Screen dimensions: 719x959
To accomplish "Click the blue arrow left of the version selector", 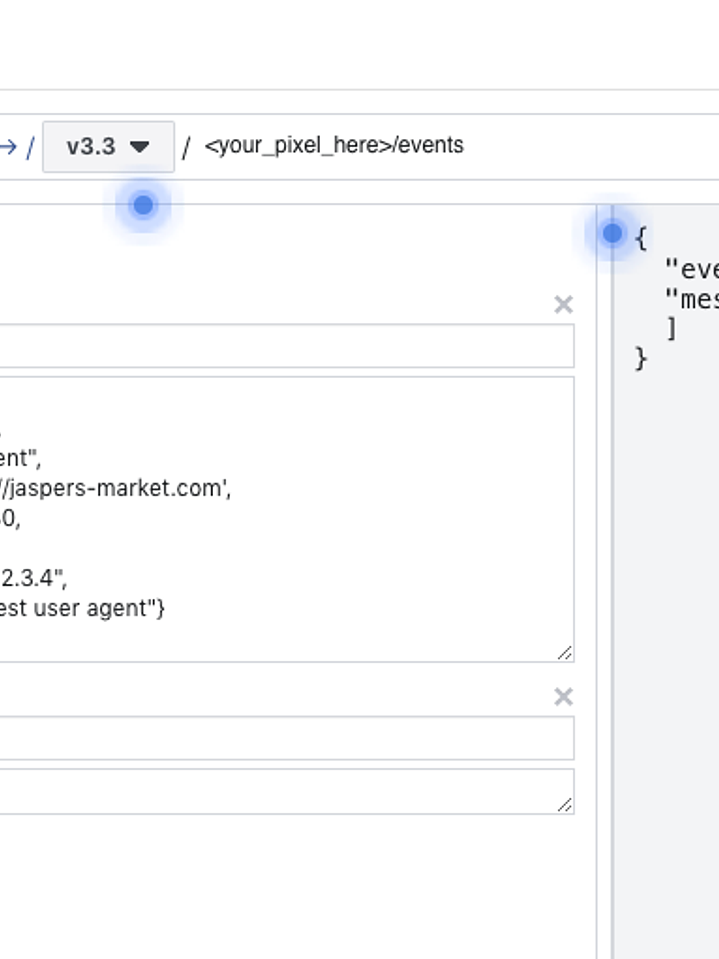I will click(x=8, y=147).
